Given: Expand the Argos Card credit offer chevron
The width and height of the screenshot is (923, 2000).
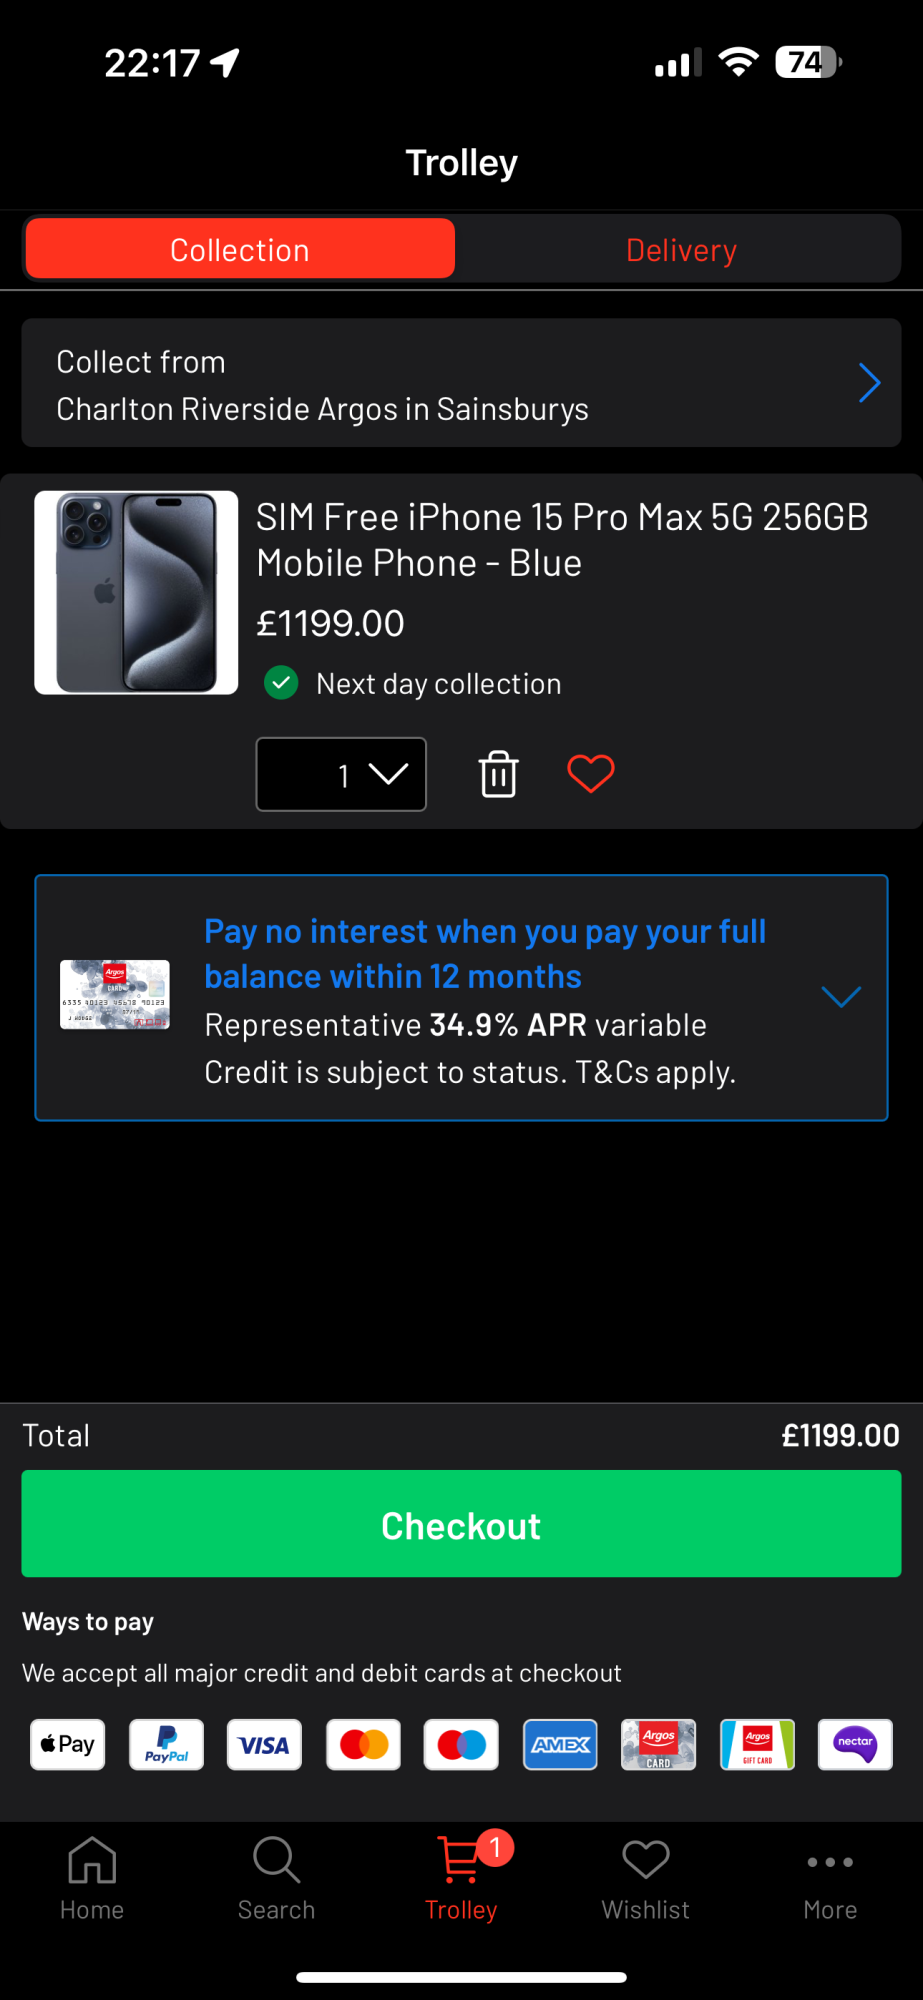Looking at the screenshot, I should click(841, 996).
